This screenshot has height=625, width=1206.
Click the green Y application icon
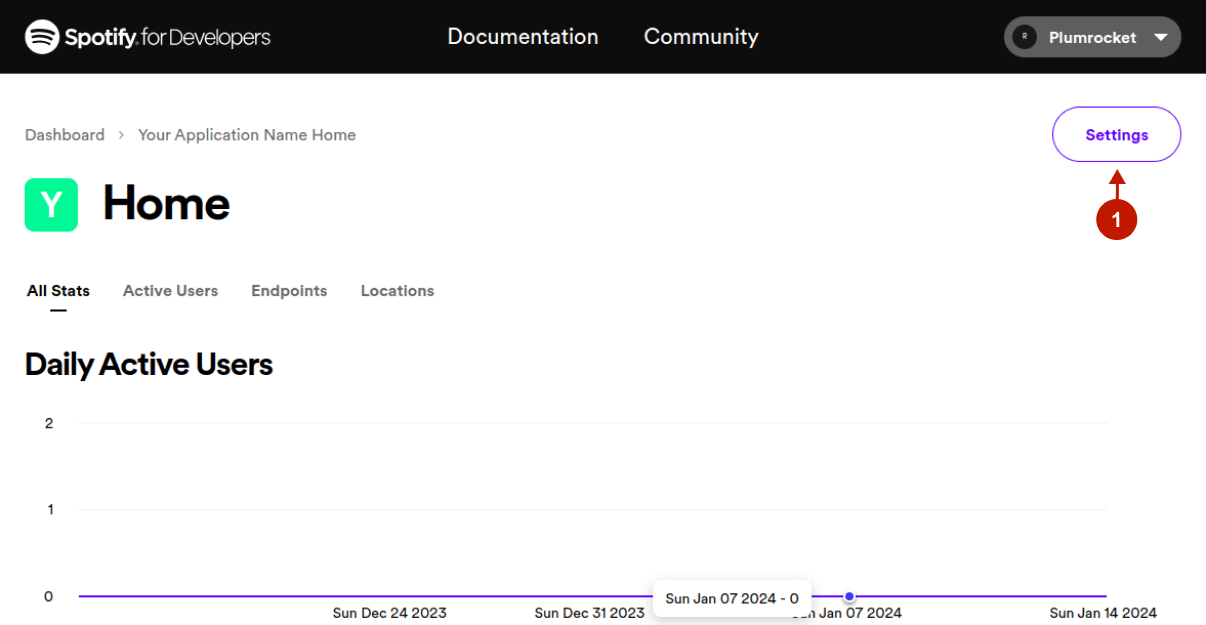(x=51, y=205)
